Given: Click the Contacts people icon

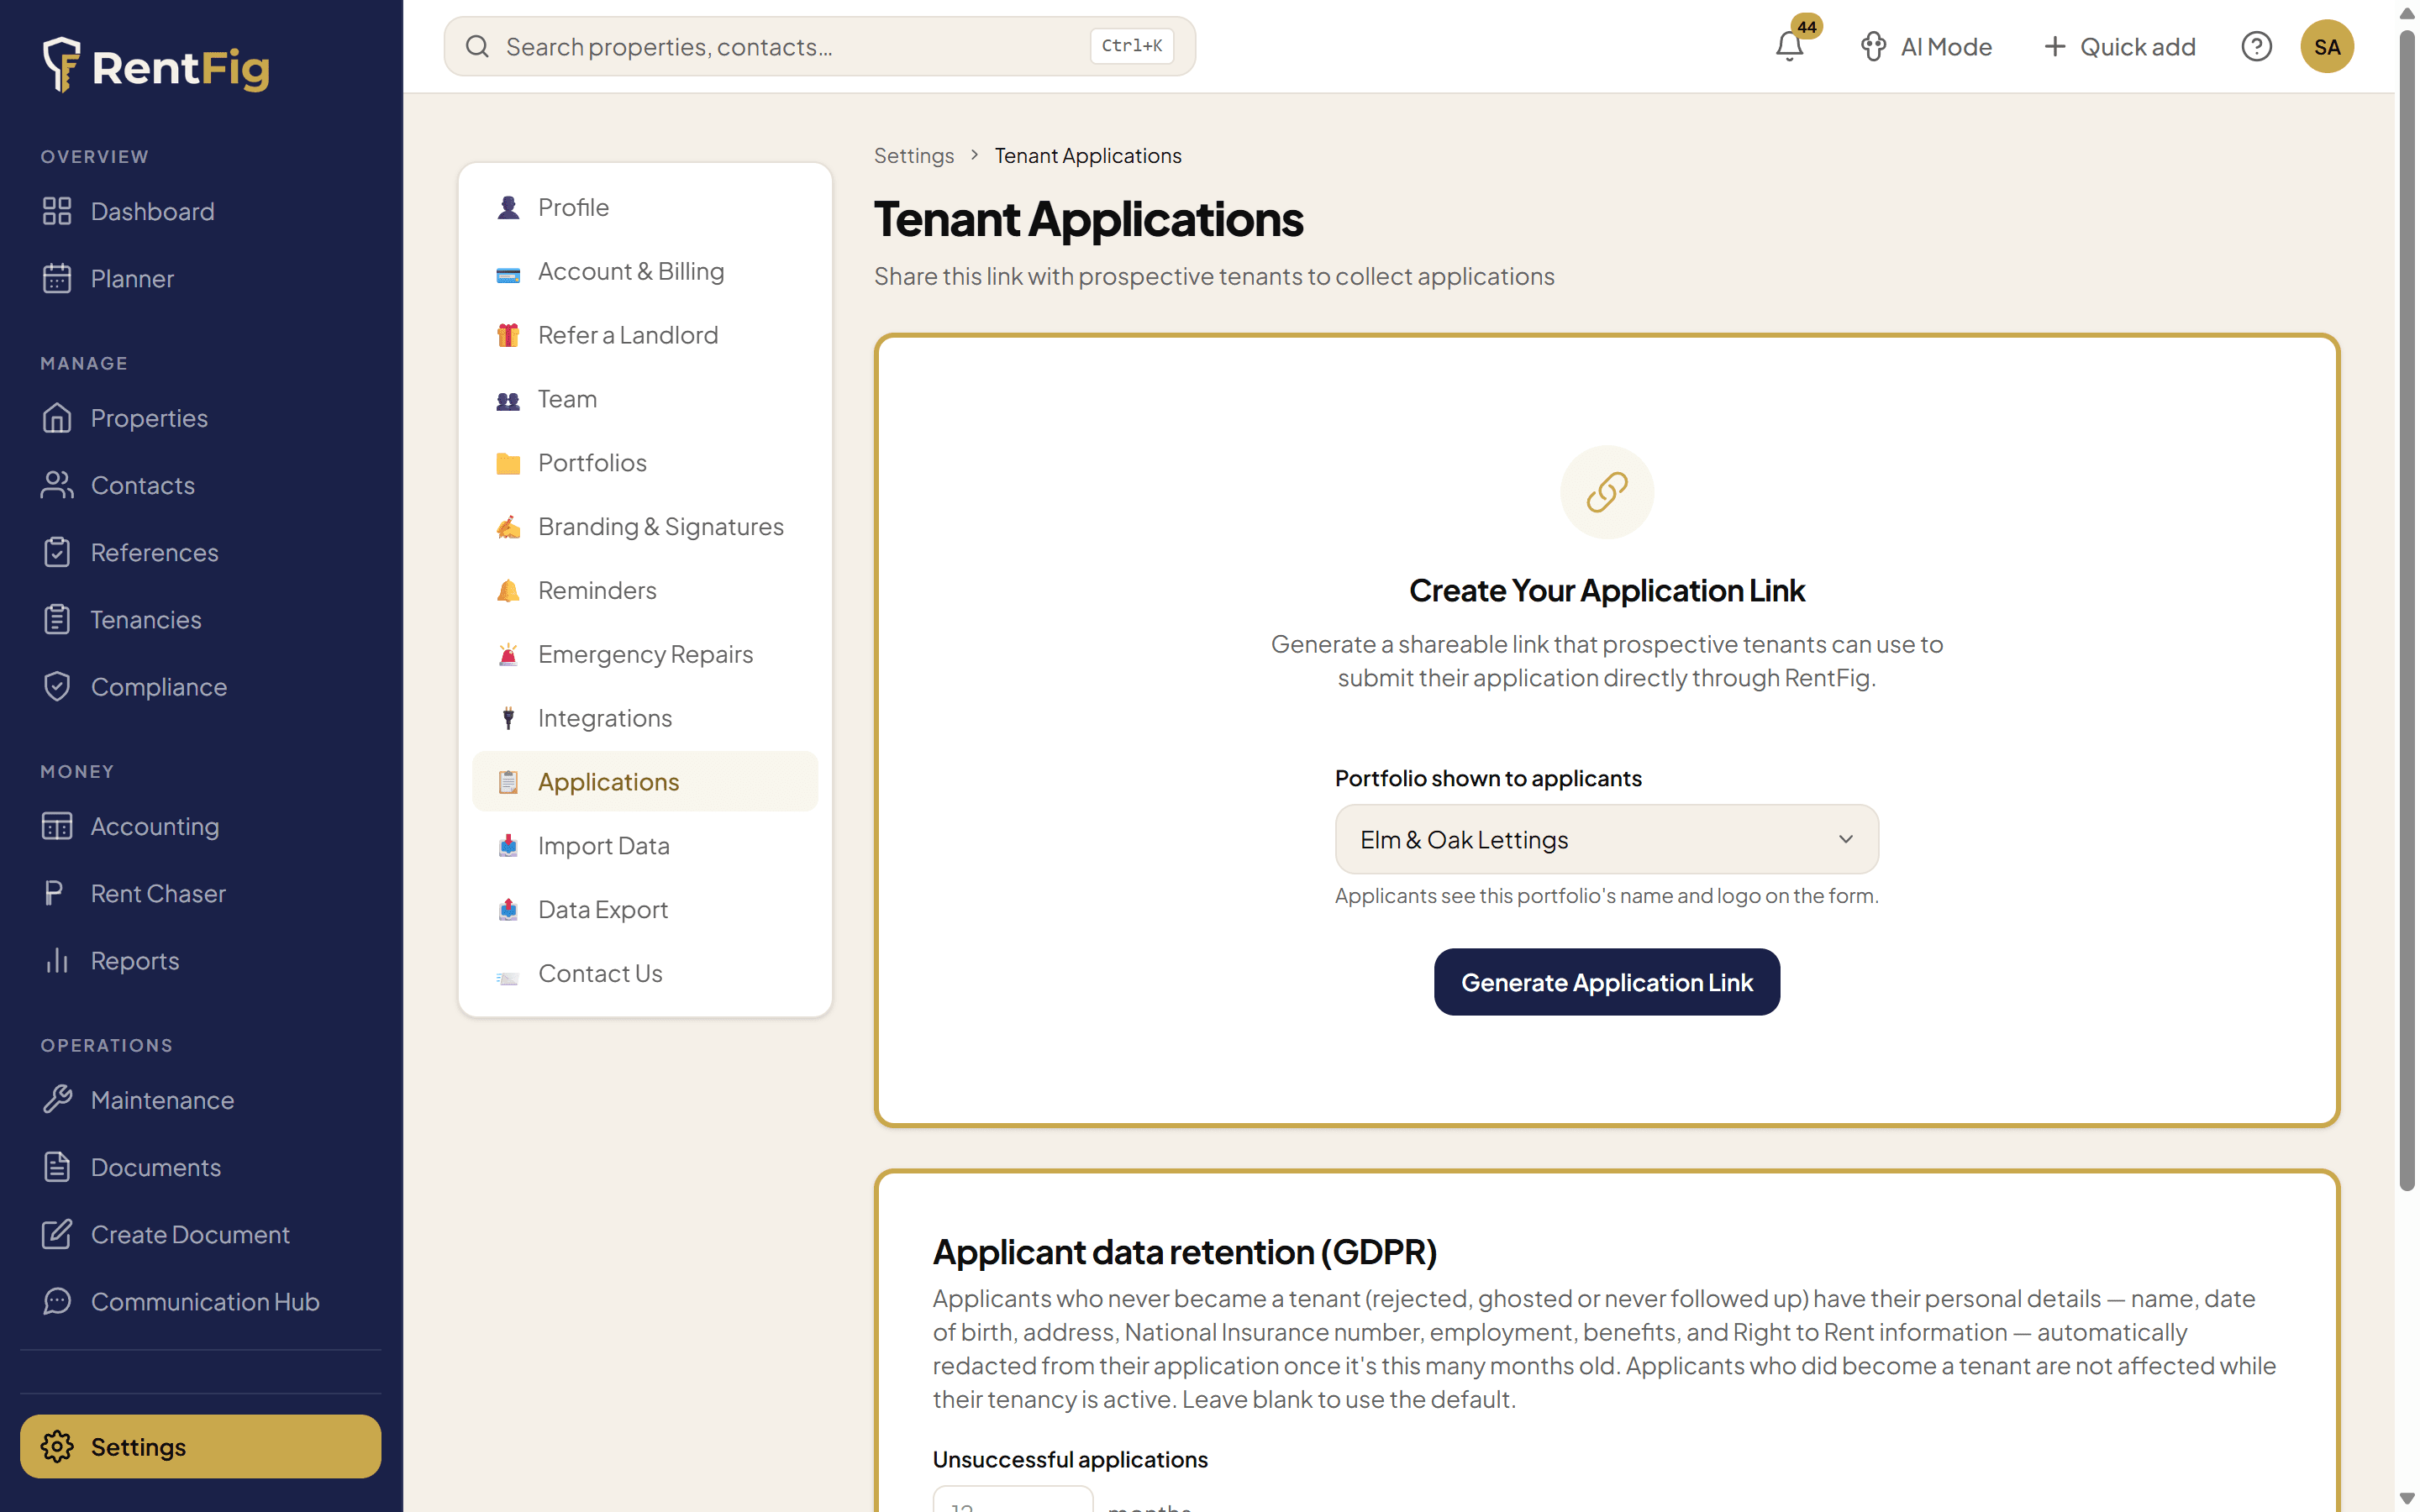Looking at the screenshot, I should (x=57, y=485).
